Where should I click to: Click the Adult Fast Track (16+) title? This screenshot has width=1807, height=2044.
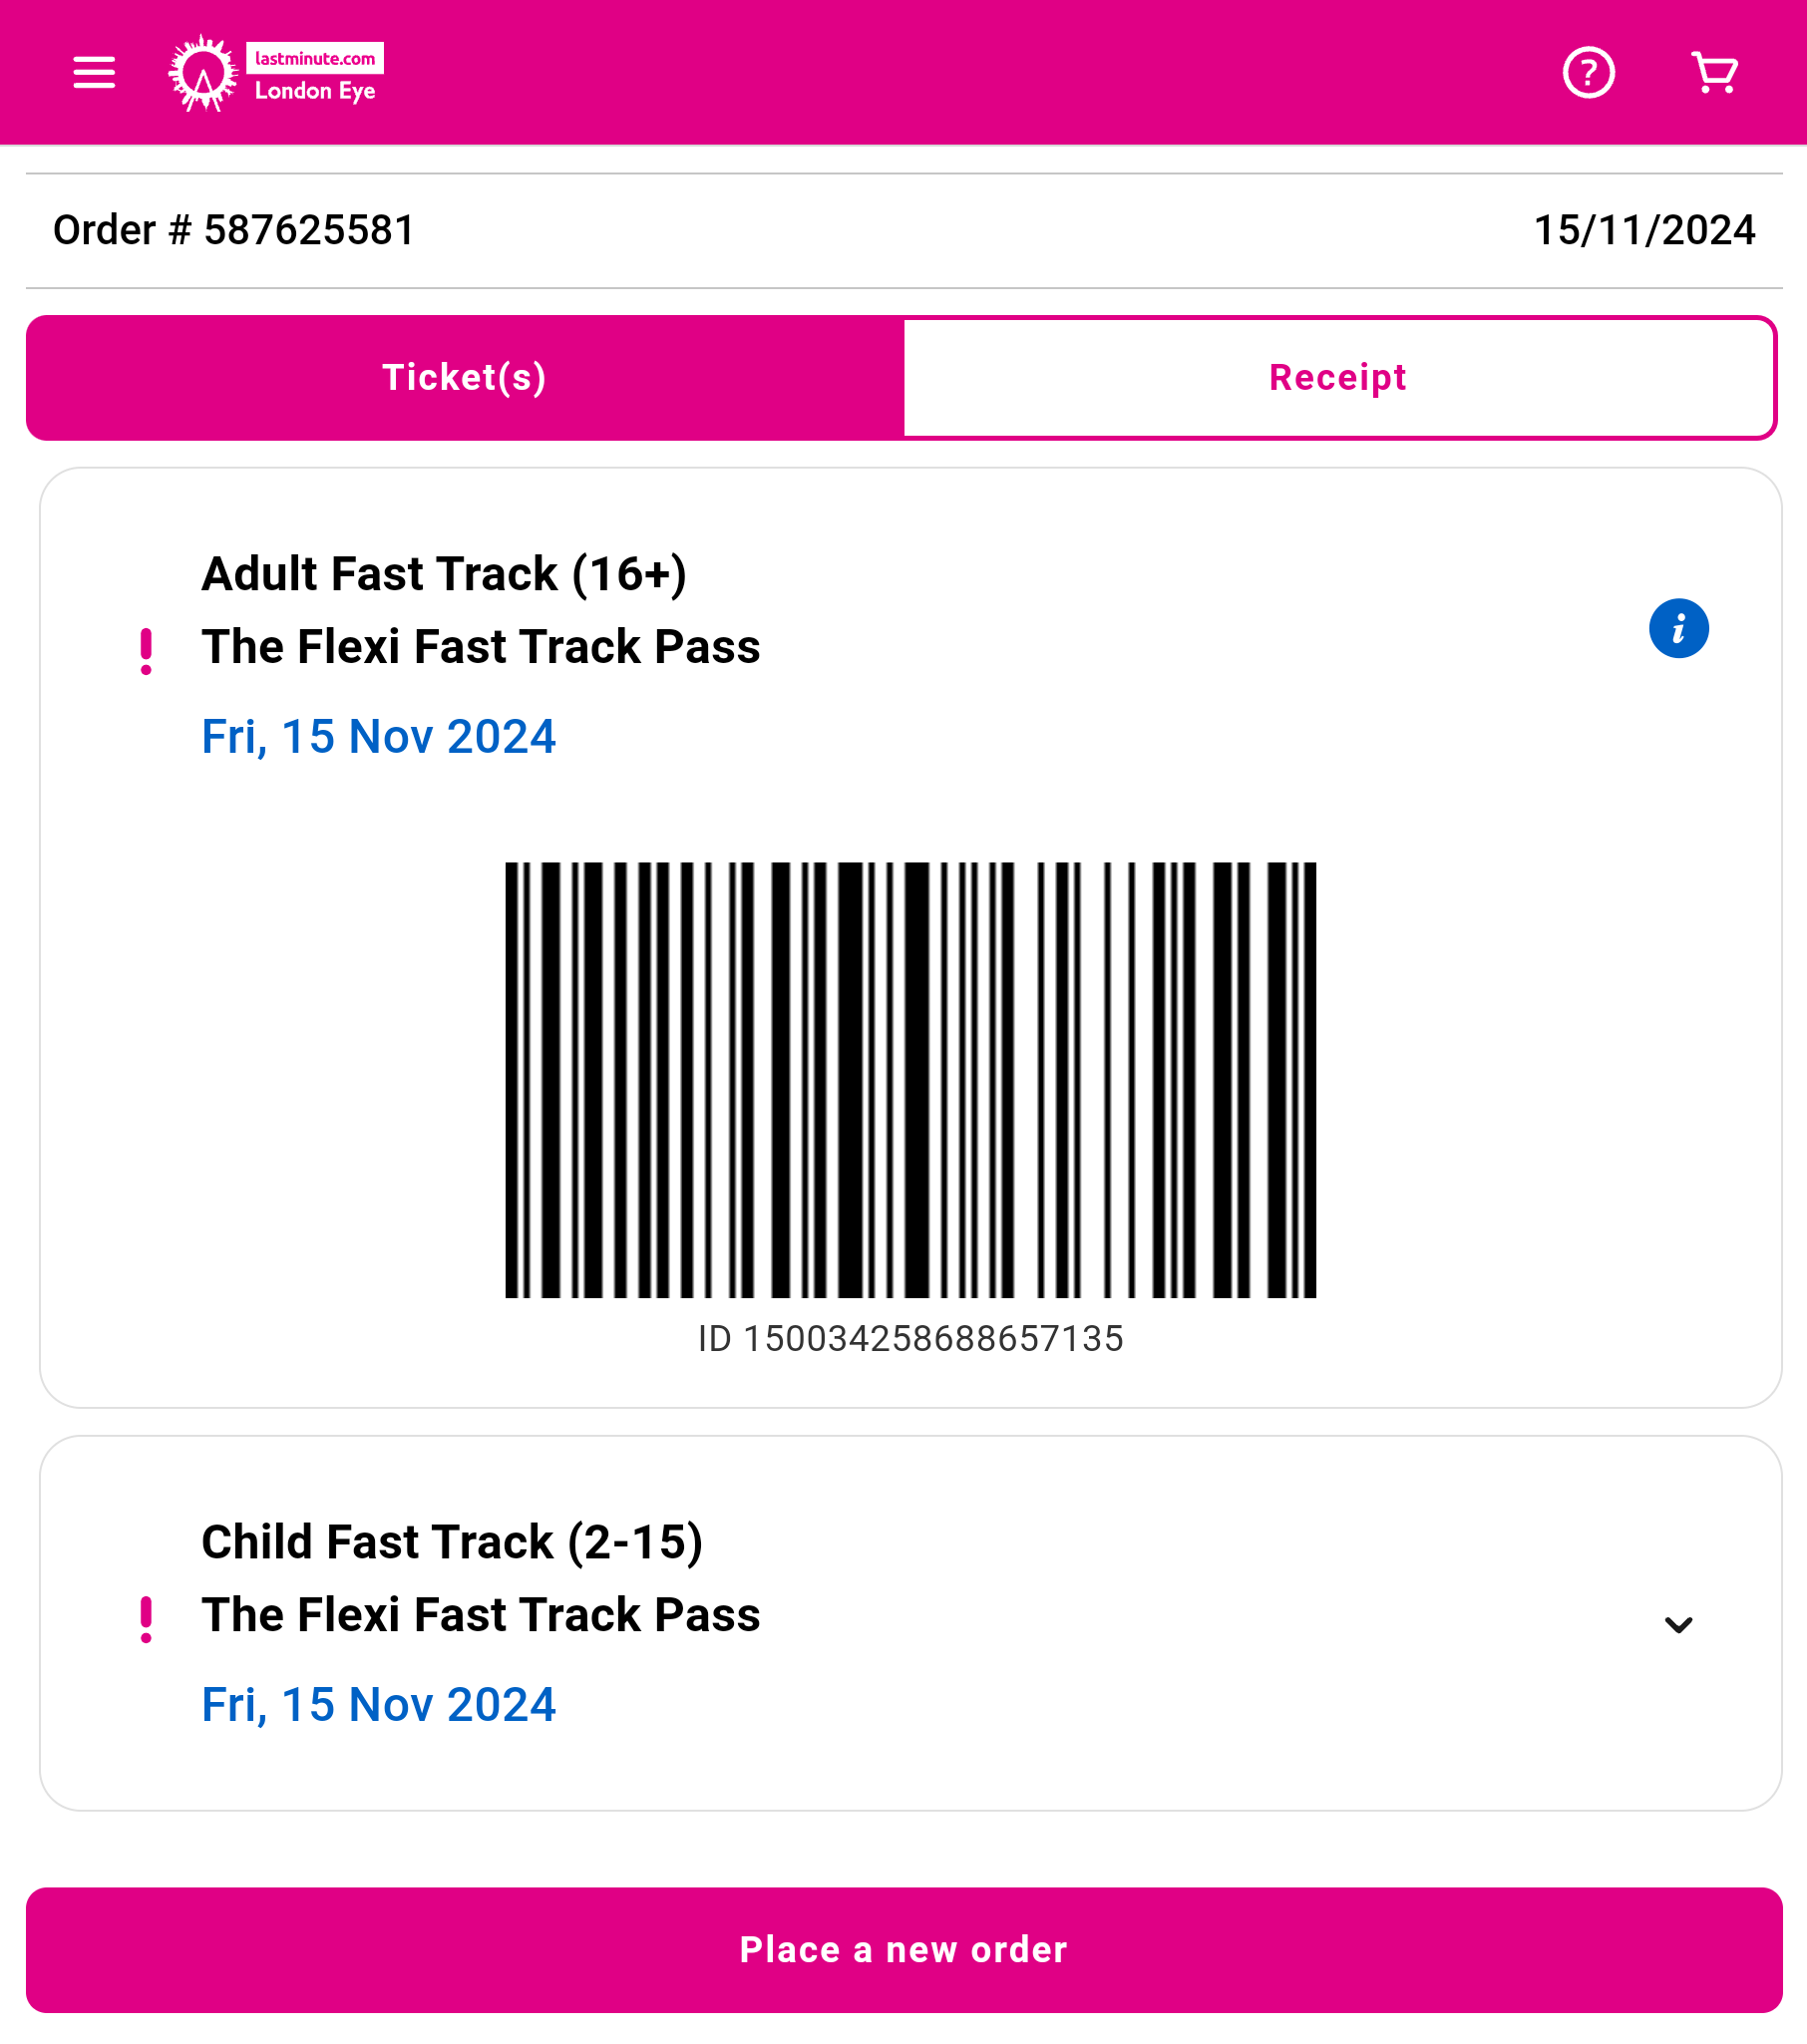(x=444, y=574)
